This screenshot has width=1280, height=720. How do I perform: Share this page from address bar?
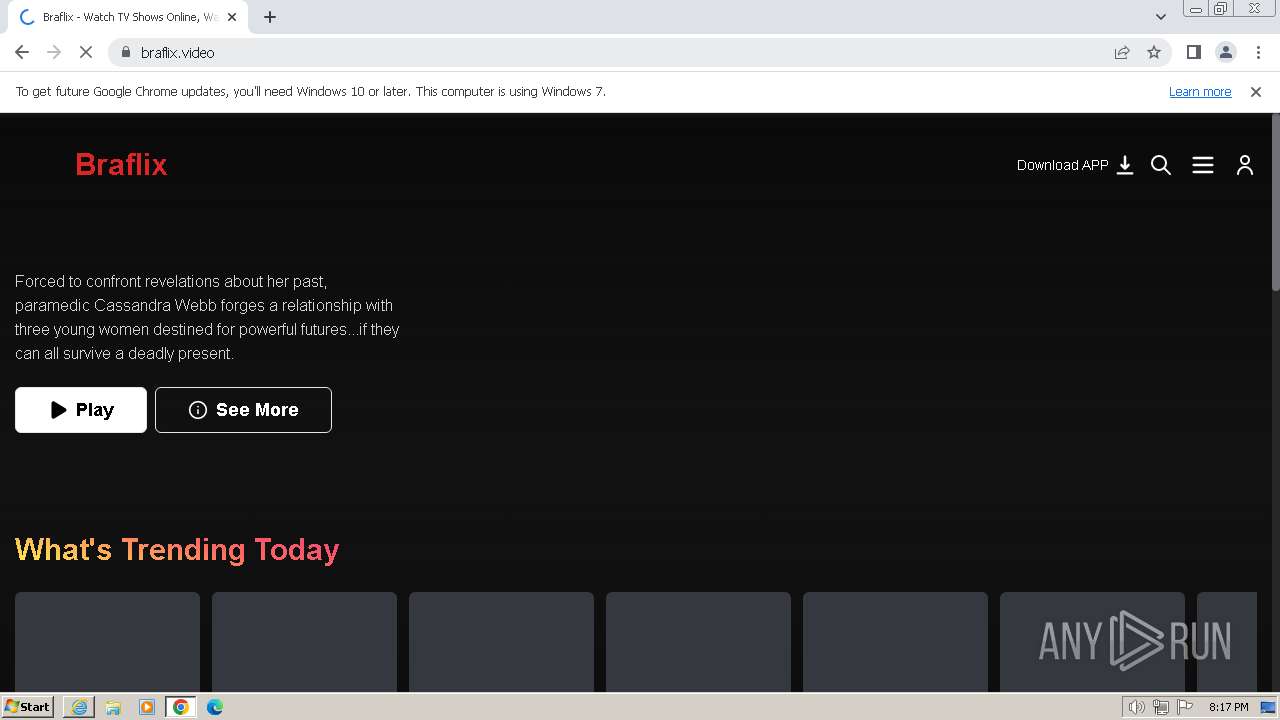(x=1122, y=52)
